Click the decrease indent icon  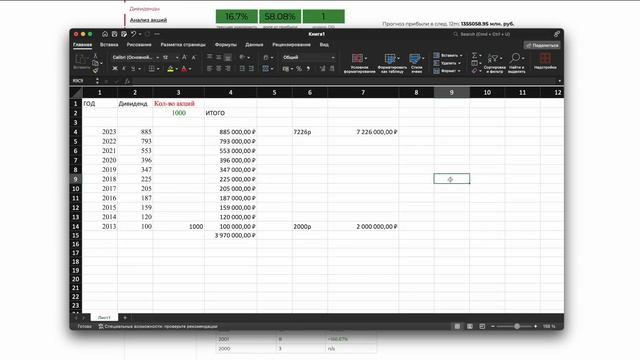click(x=242, y=69)
